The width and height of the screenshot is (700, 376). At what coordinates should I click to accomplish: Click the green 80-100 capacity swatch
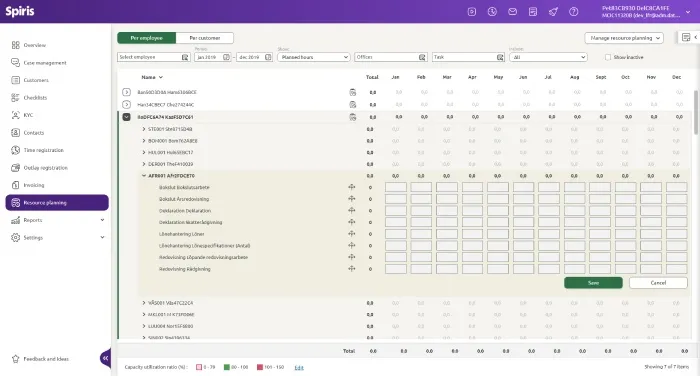click(227, 367)
